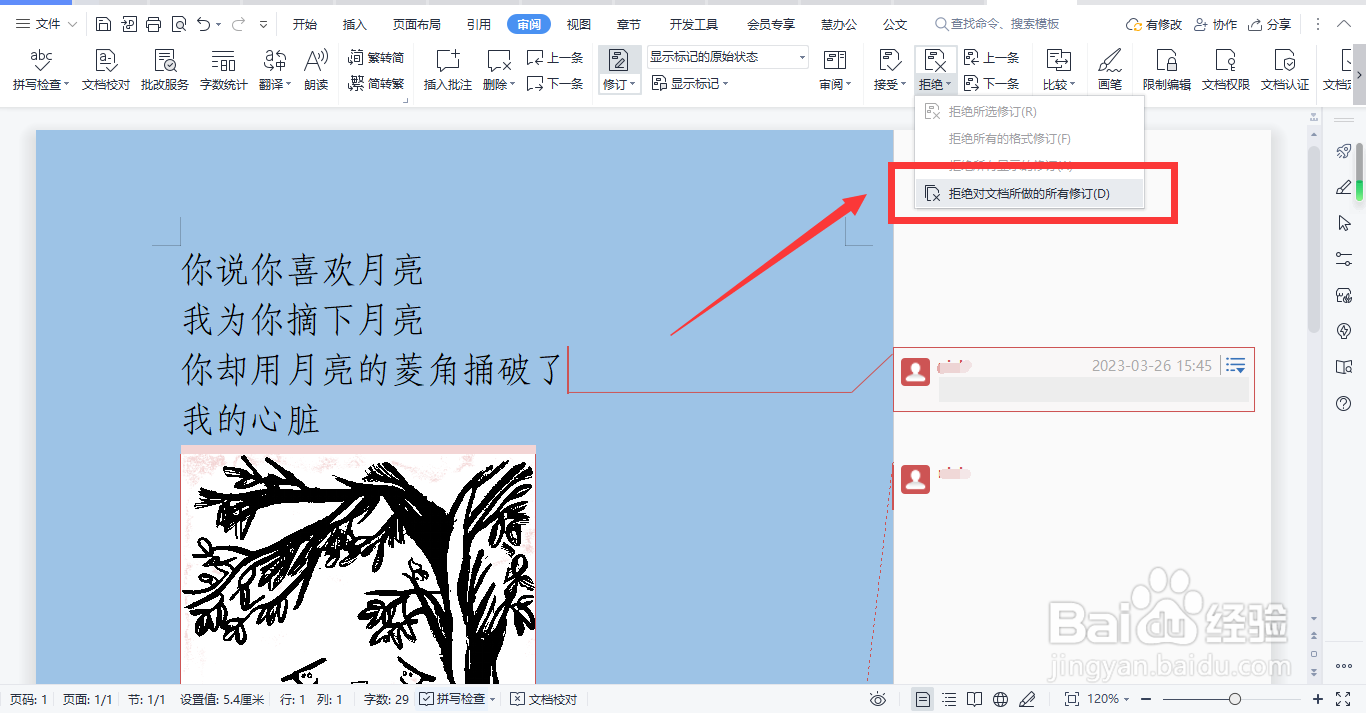Screen dimensions: 1366x713
Task: Switch to outline view in status bar
Action: point(949,699)
